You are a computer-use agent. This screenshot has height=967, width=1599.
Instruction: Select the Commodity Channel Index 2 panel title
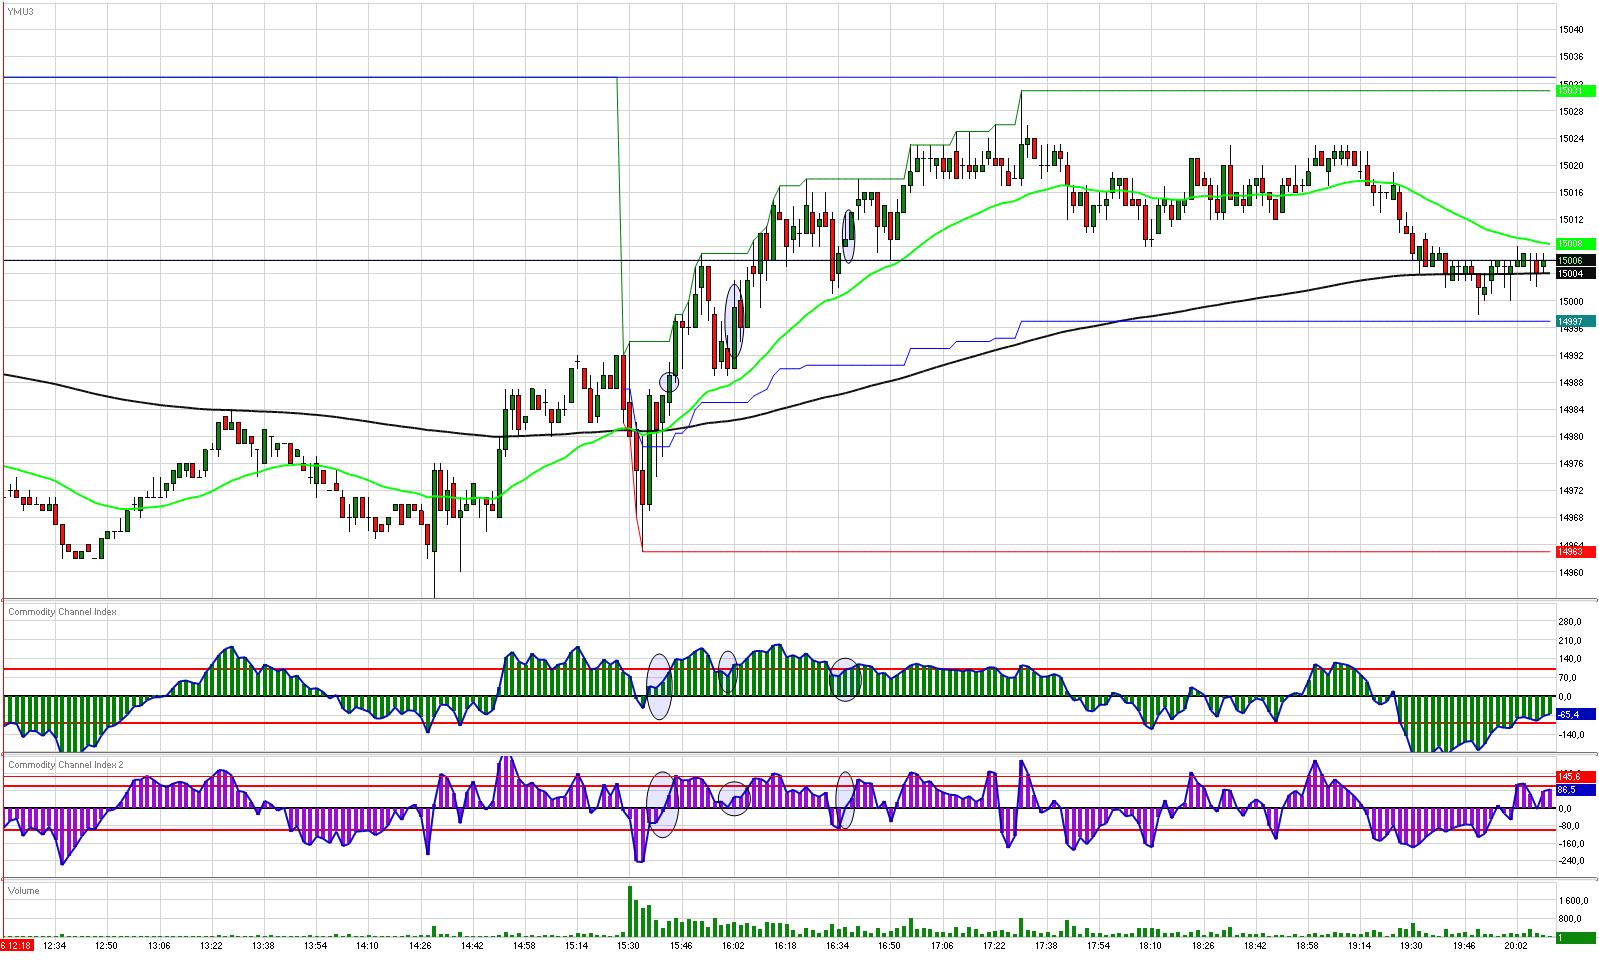[x=66, y=765]
